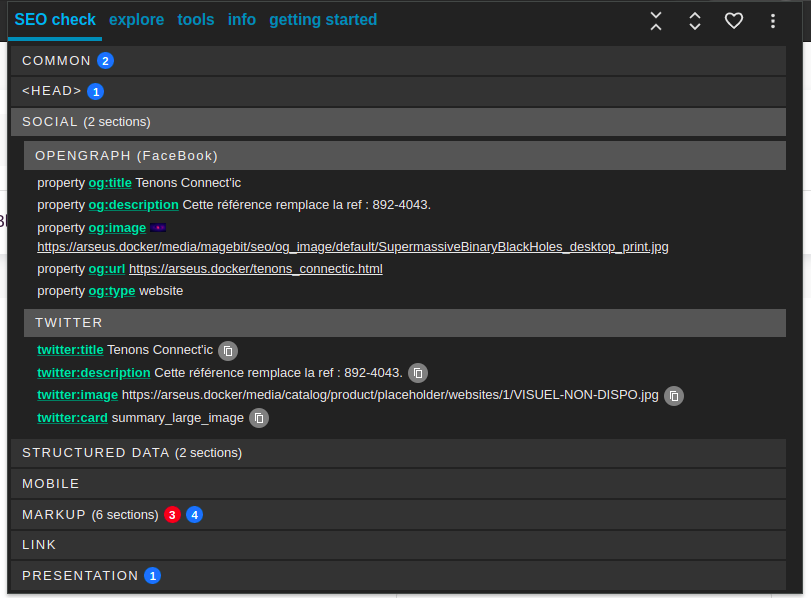The width and height of the screenshot is (811, 598).
Task: Open the og:url hyperlink
Action: (x=256, y=268)
